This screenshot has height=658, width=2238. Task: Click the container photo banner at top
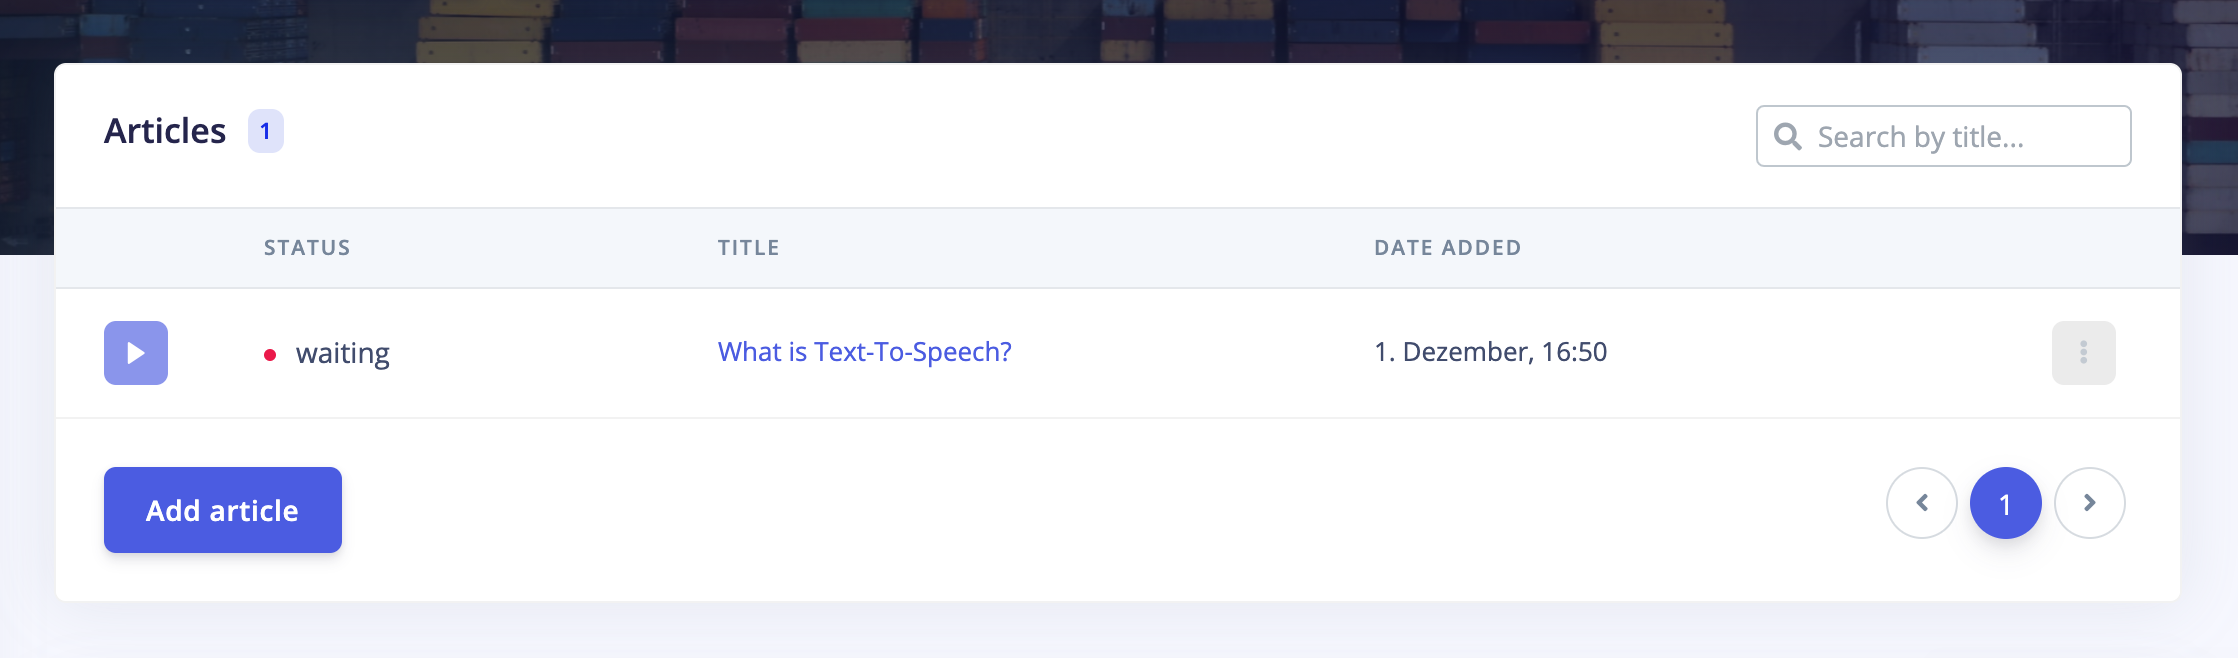tap(1119, 30)
